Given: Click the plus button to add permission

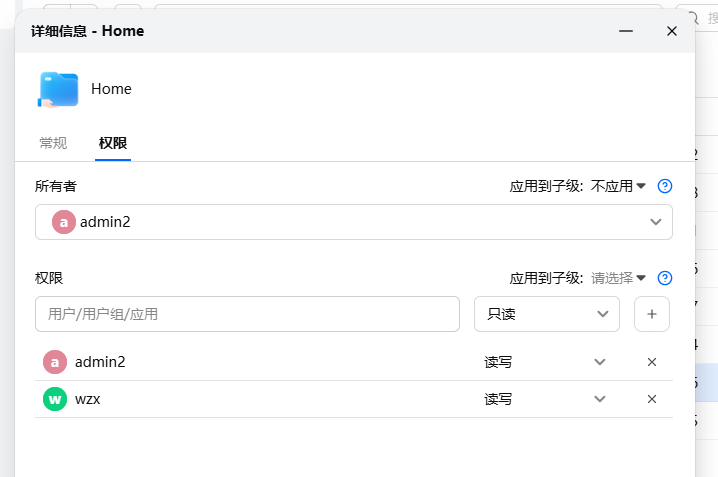Looking at the screenshot, I should click(652, 314).
